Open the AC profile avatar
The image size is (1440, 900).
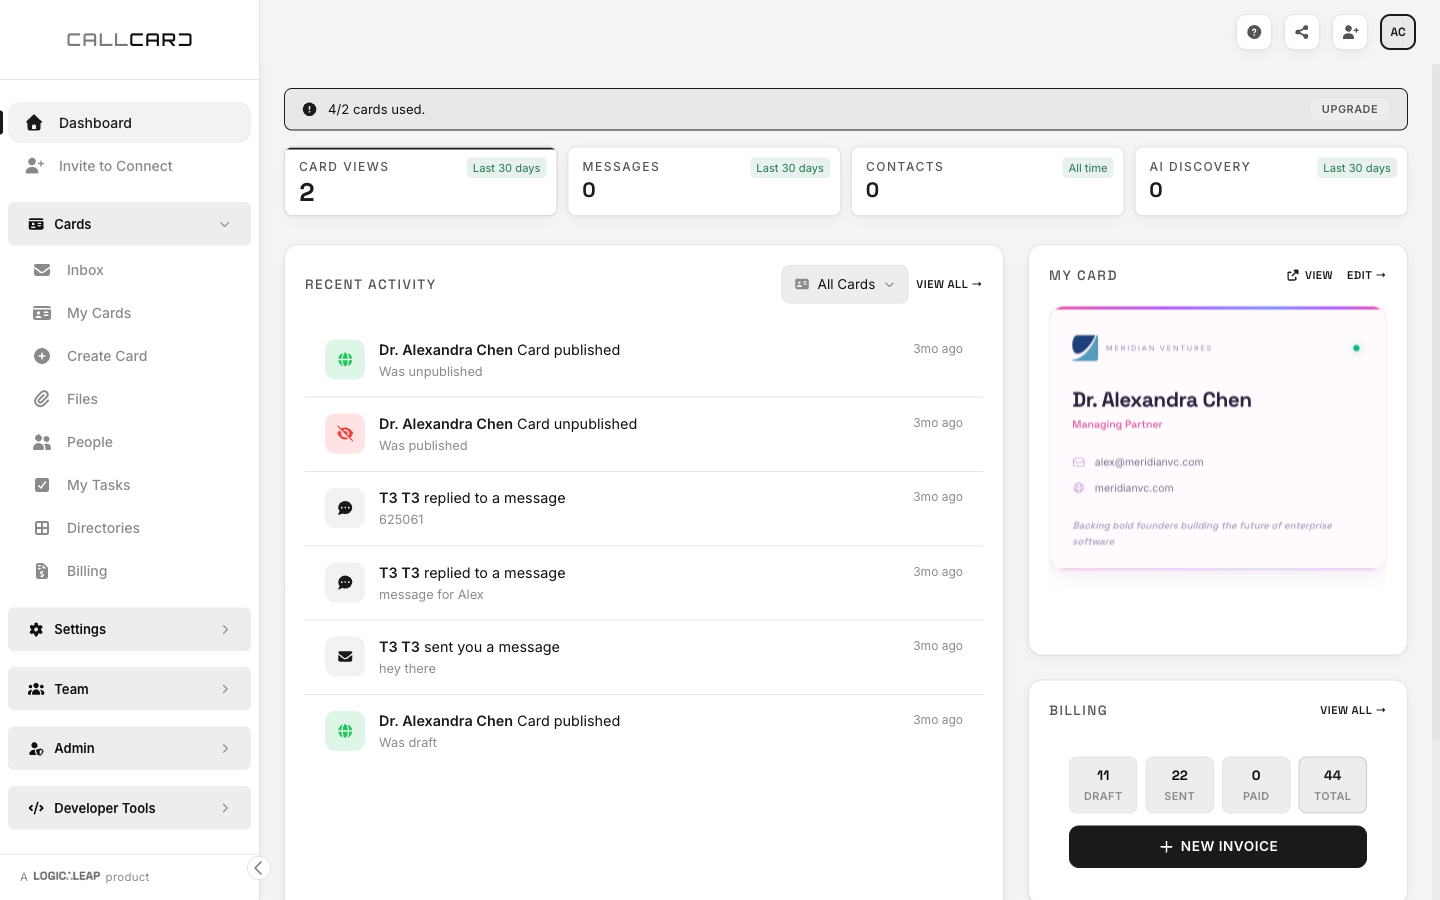(x=1398, y=32)
